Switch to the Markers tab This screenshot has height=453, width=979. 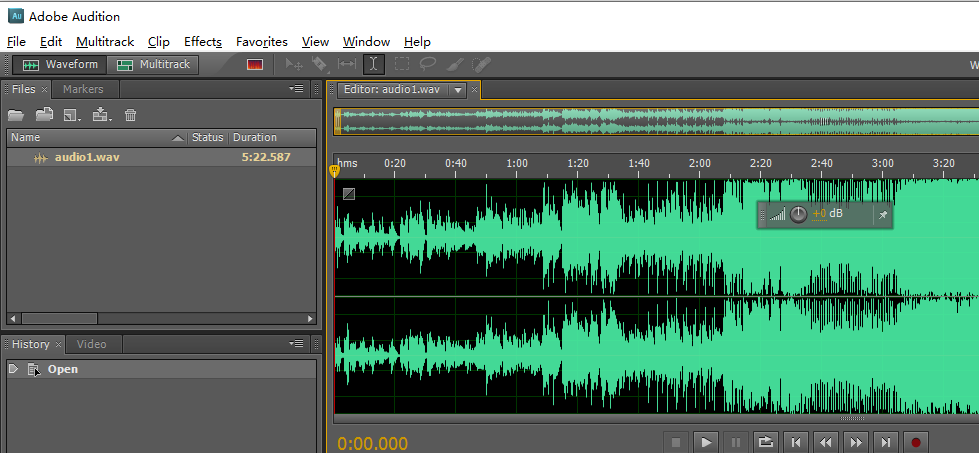[83, 89]
